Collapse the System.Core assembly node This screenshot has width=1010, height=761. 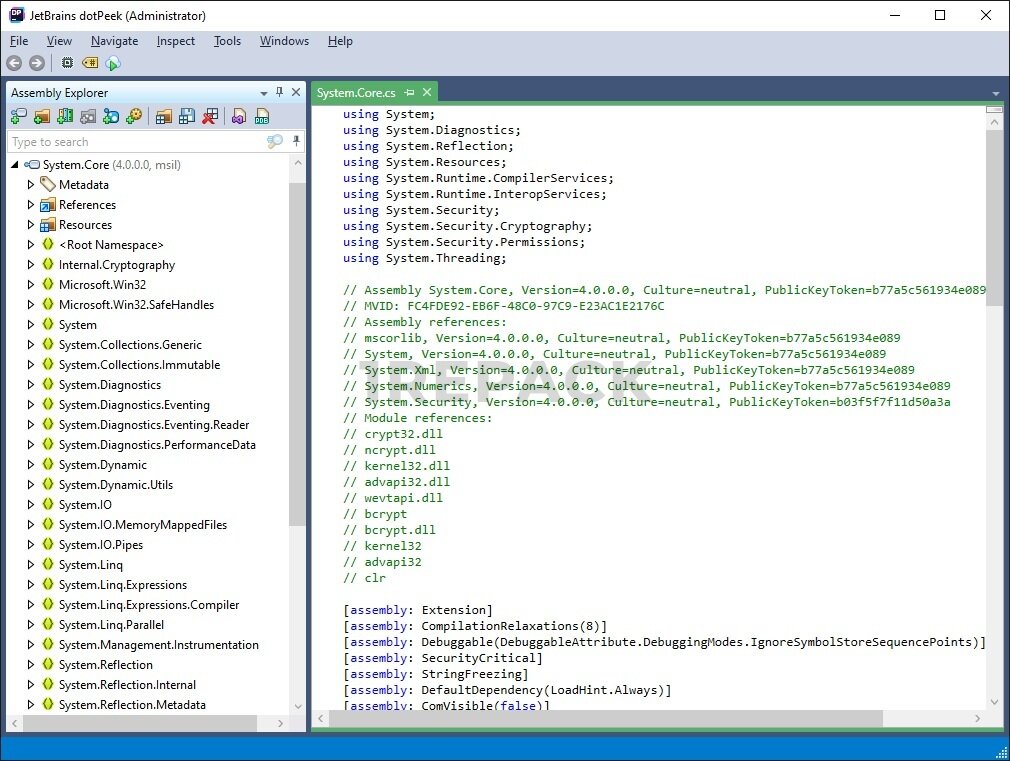[15, 165]
